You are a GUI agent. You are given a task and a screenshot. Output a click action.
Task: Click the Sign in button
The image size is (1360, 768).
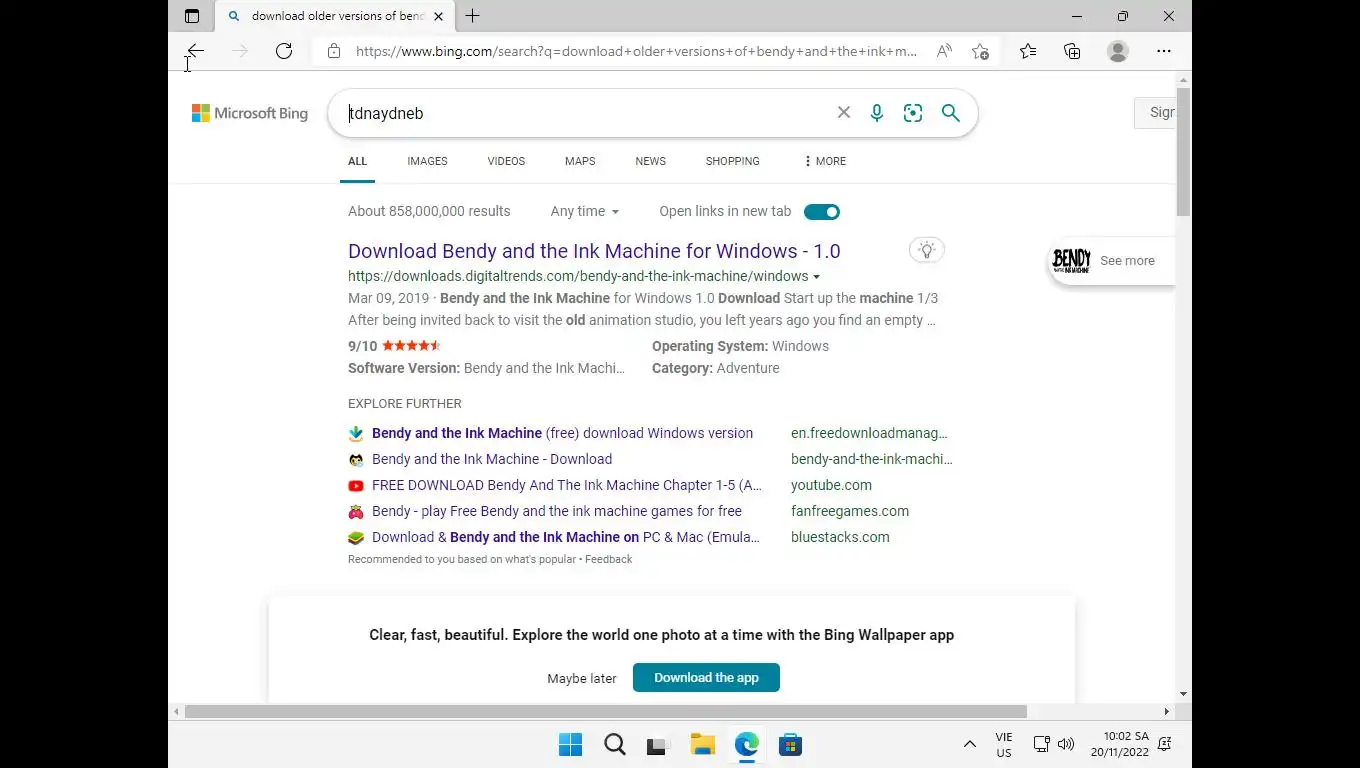click(1156, 113)
